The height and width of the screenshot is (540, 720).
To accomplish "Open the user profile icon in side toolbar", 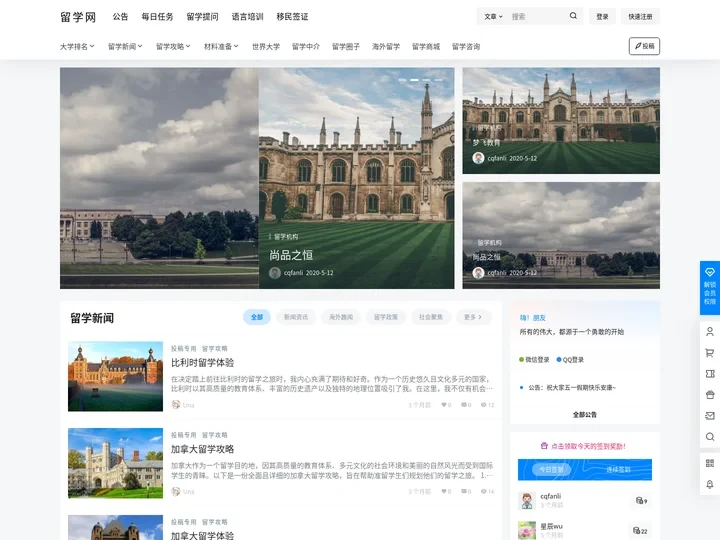I will coord(709,332).
